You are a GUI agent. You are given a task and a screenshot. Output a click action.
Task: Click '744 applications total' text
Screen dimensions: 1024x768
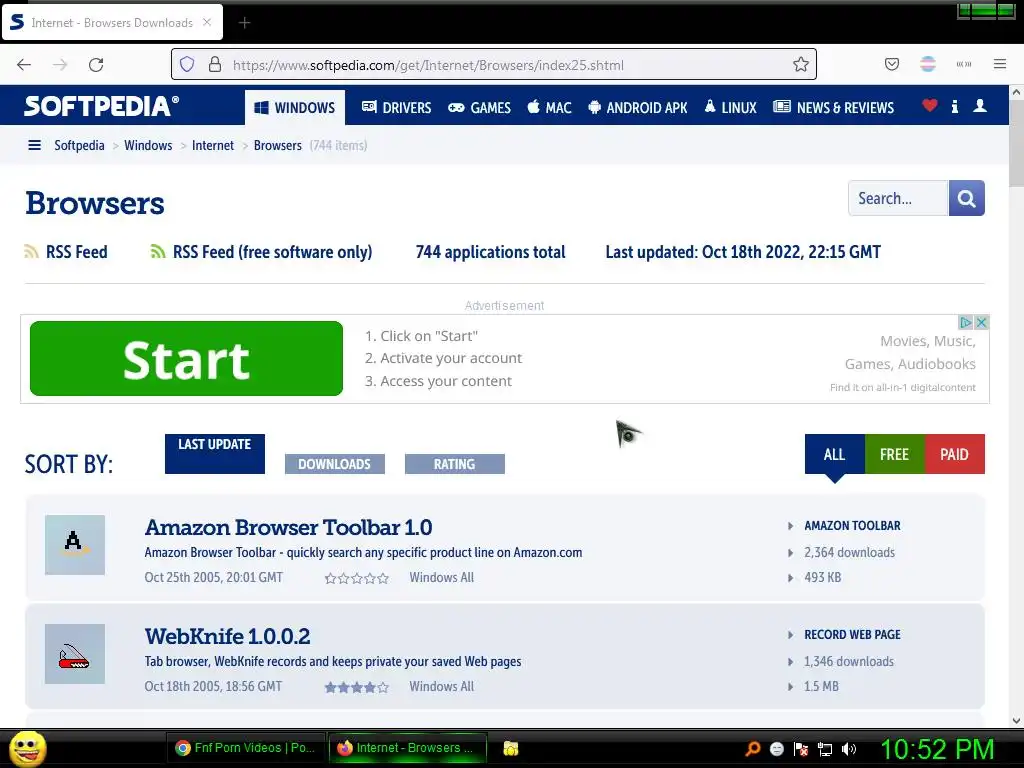(490, 252)
